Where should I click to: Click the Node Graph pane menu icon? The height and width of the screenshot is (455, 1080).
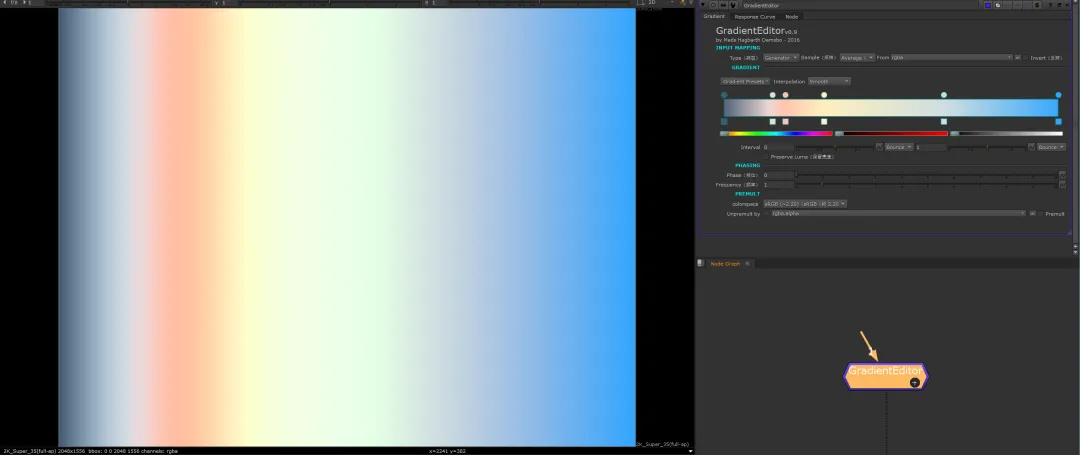click(x=700, y=263)
